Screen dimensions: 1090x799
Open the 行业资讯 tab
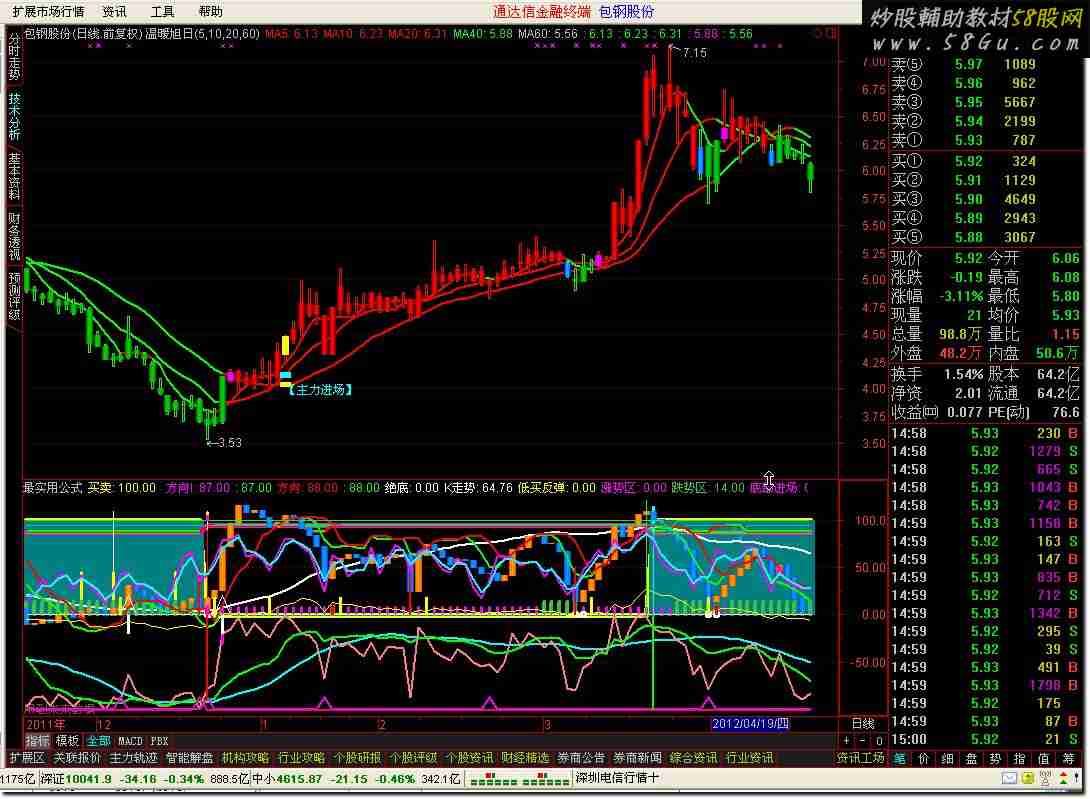click(749, 758)
